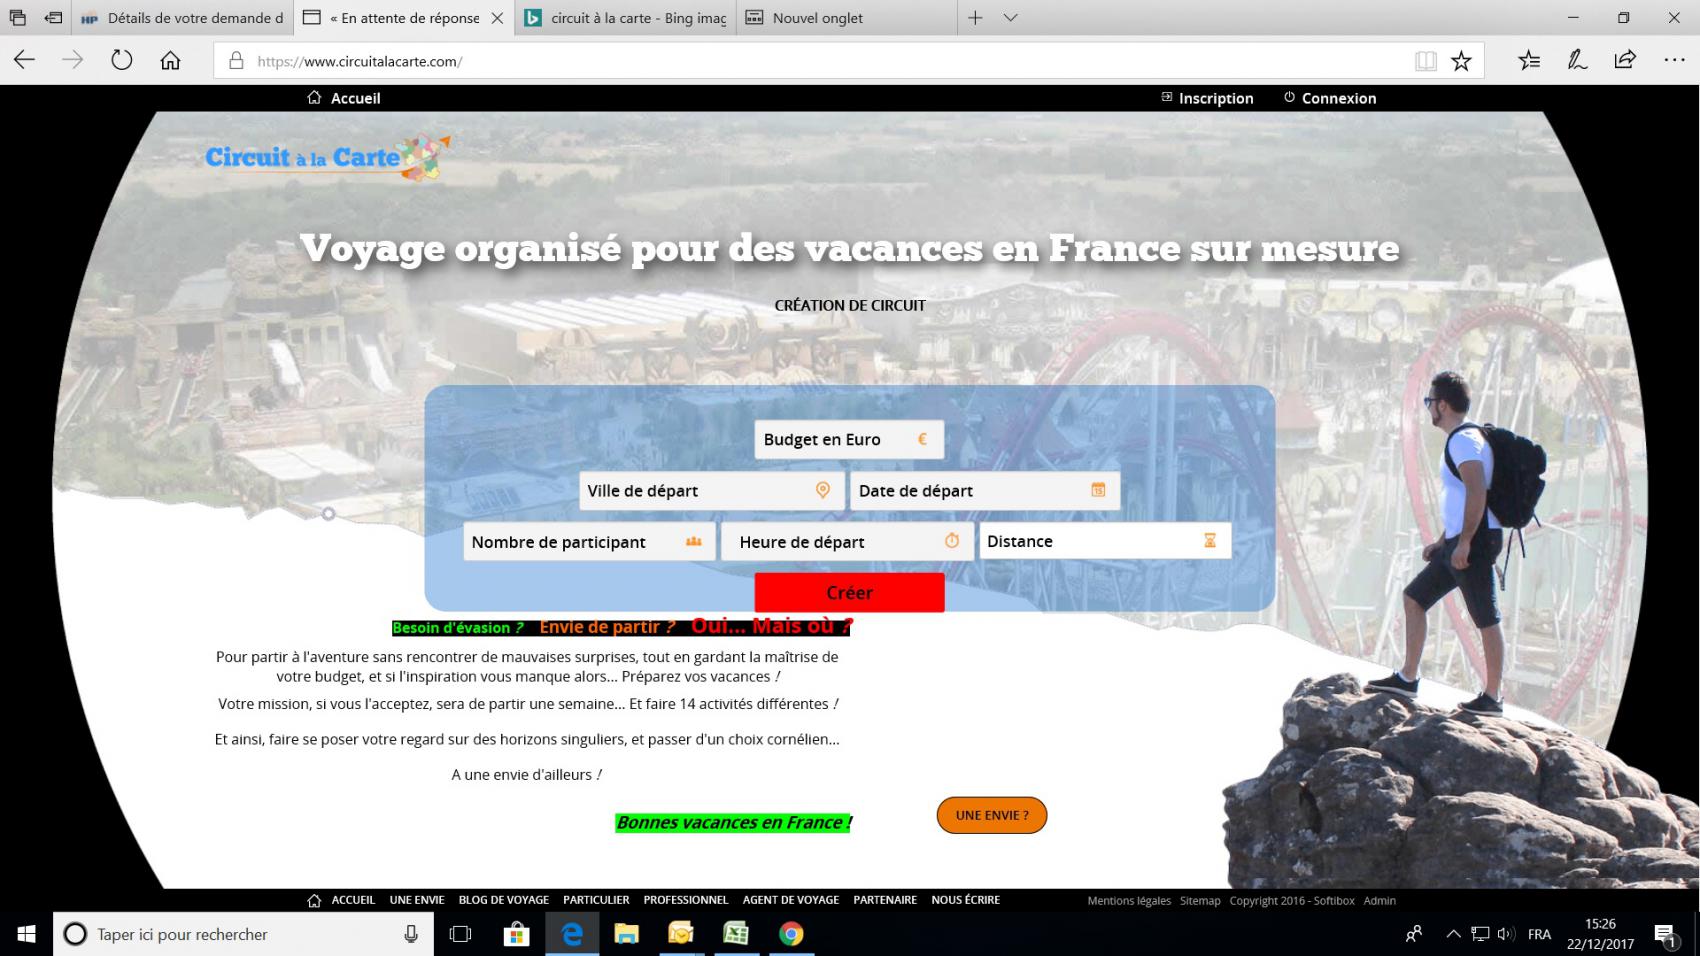The image size is (1700, 956).
Task: Click the Admin link in footer
Action: click(1380, 901)
